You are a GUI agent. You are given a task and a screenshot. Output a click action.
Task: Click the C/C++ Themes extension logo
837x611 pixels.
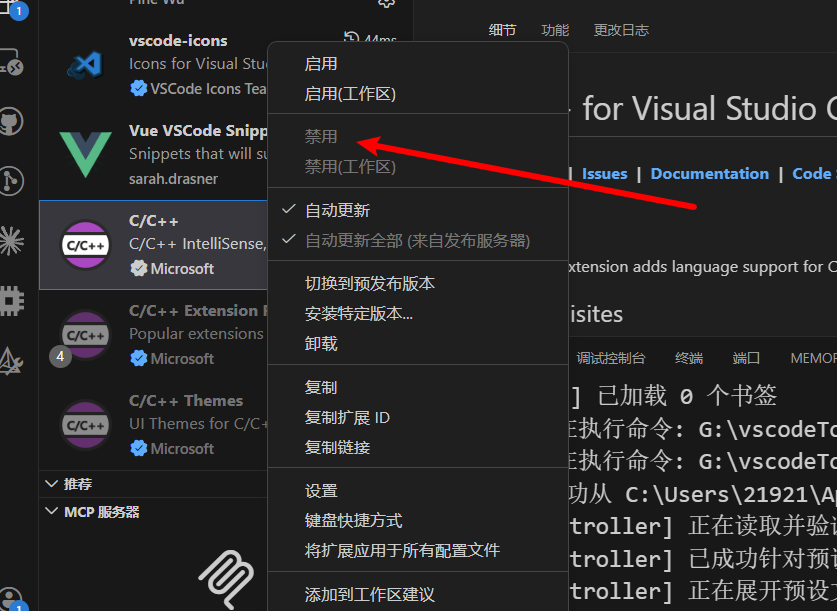tap(85, 425)
